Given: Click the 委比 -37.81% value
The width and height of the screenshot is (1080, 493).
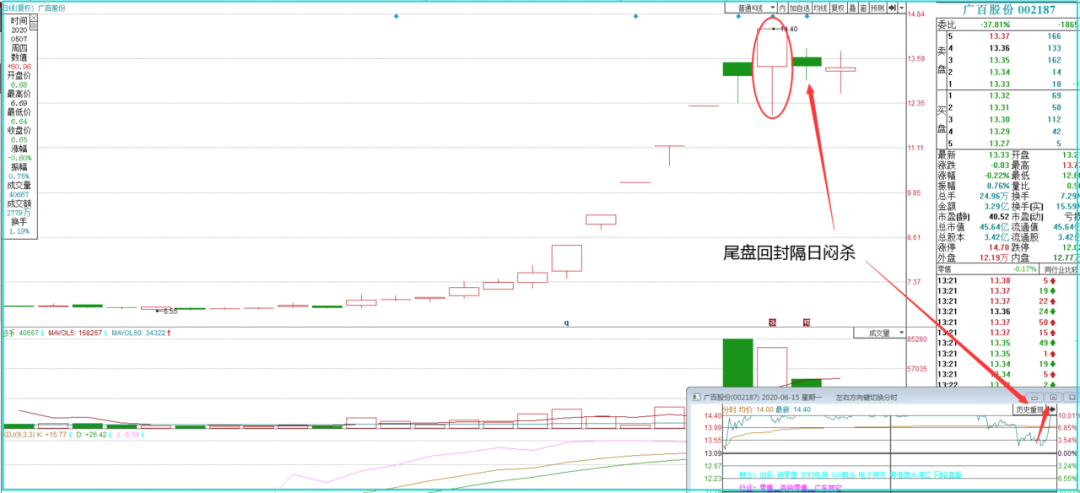Looking at the screenshot, I should (x=996, y=24).
